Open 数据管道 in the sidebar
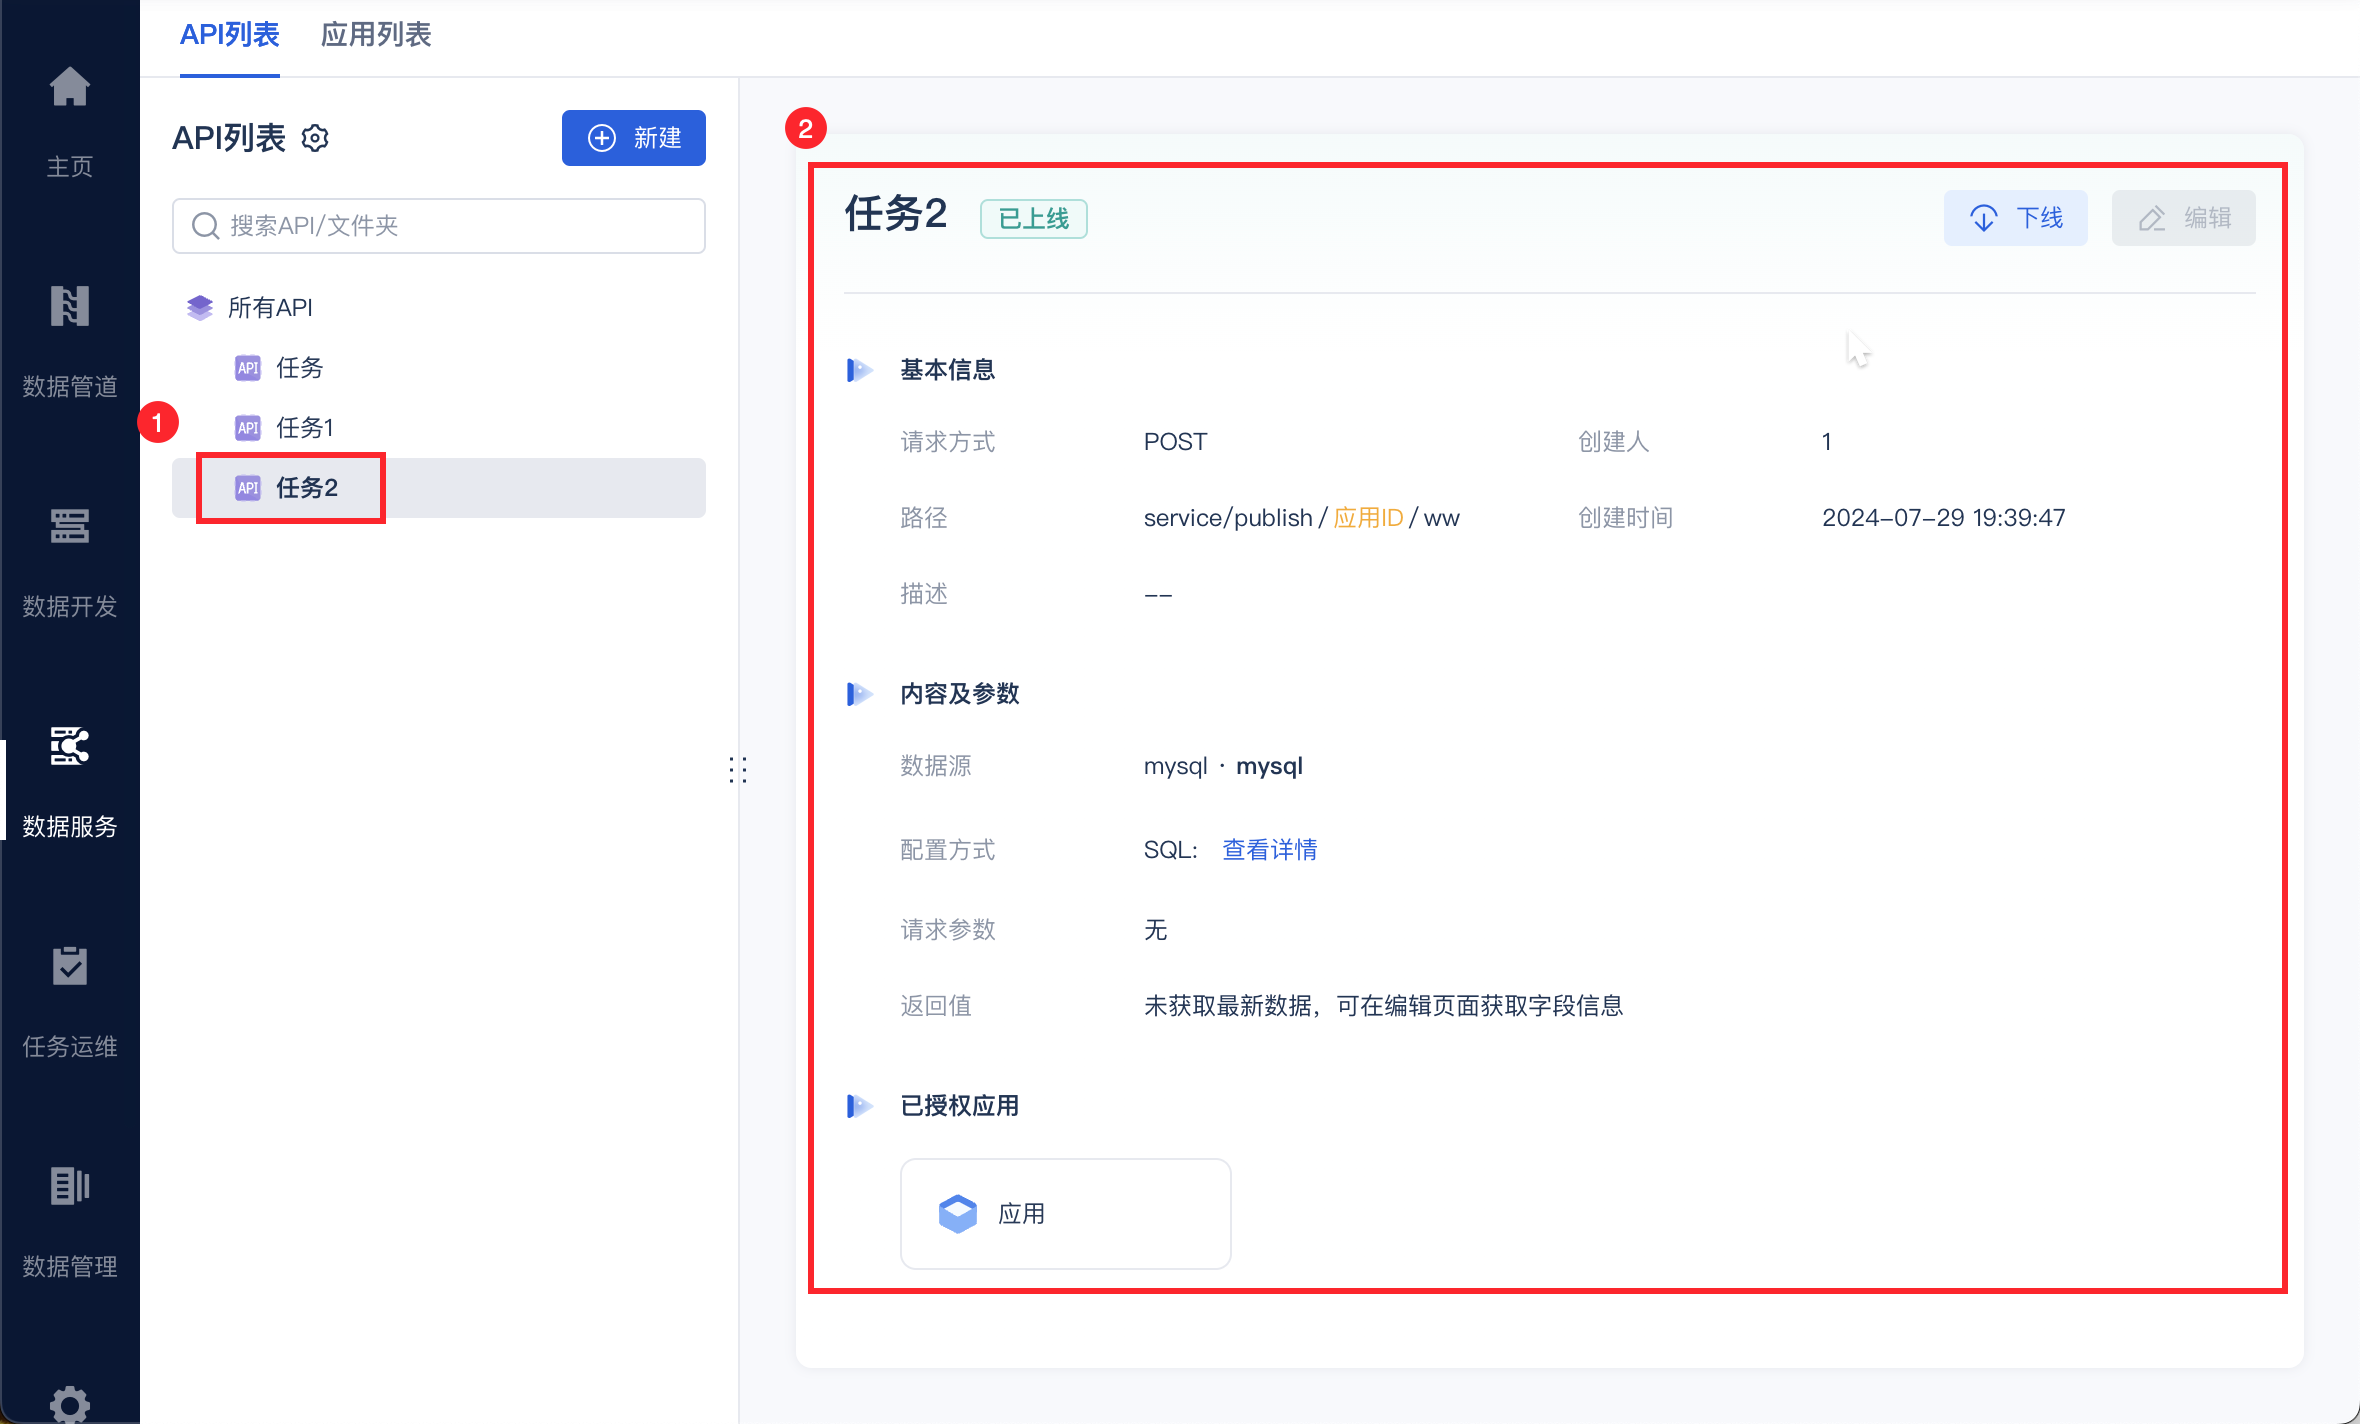 coord(69,307)
